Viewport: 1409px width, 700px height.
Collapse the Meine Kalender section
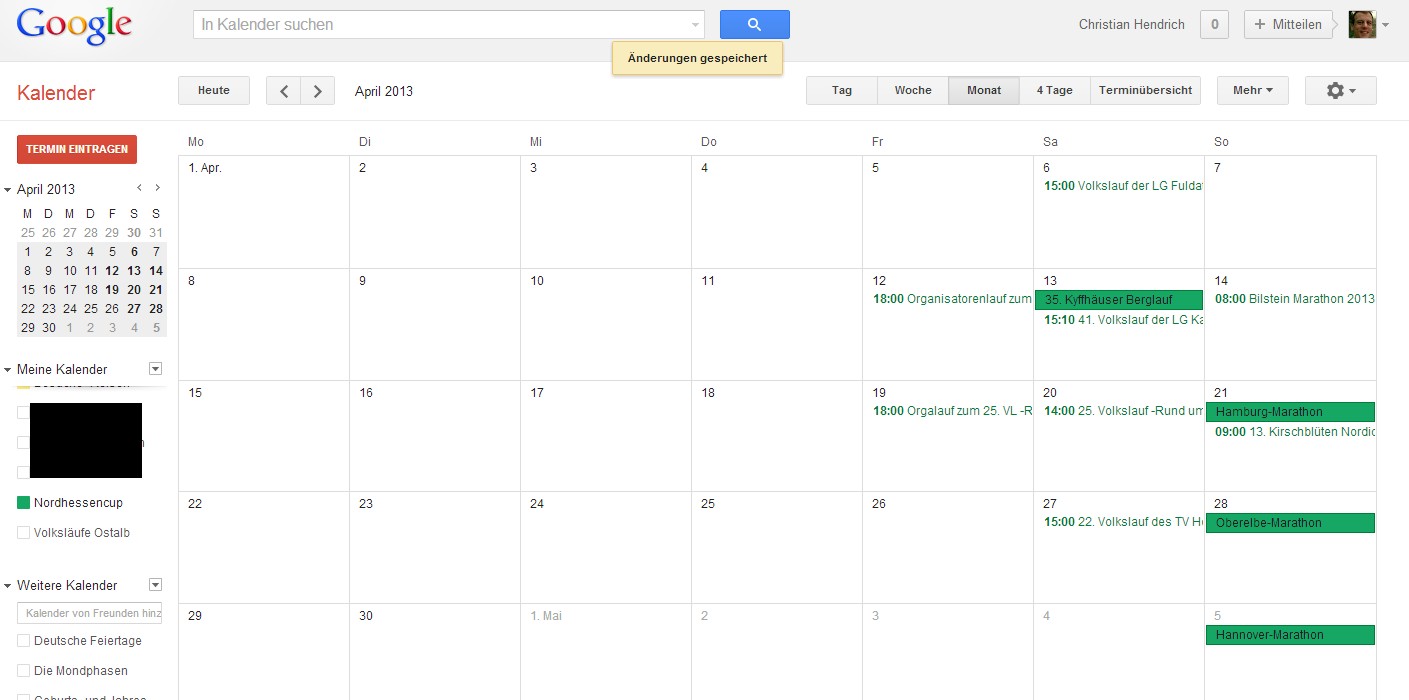point(8,369)
